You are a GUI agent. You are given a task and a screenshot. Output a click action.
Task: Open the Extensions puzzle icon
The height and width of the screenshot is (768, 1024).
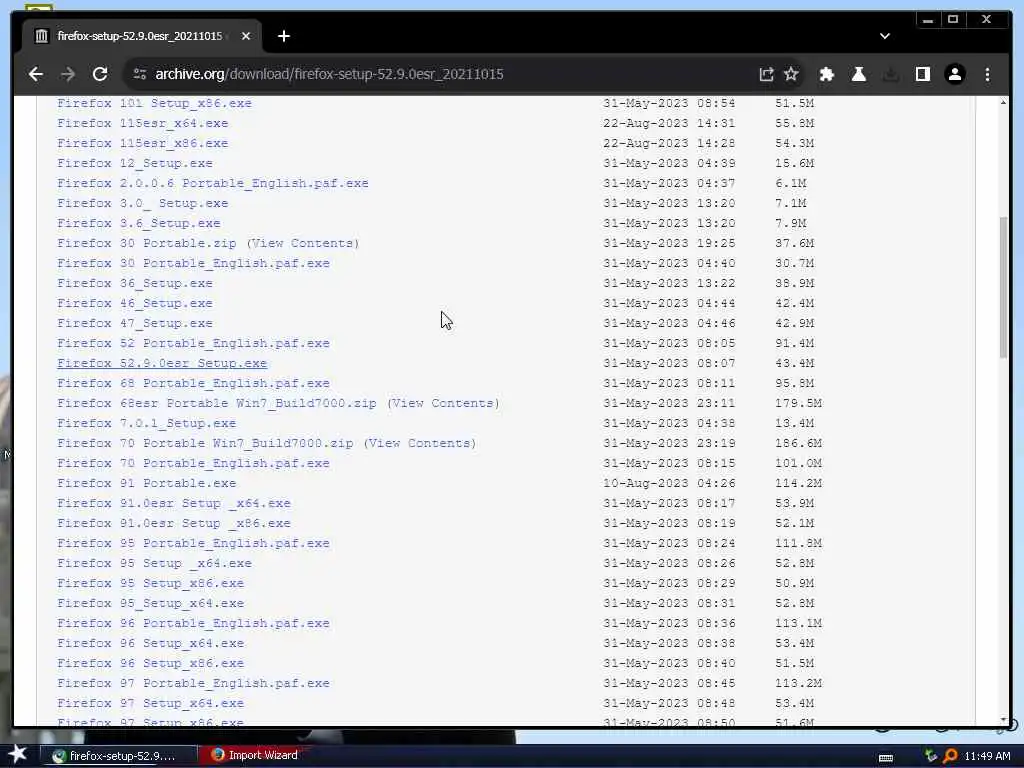click(827, 74)
